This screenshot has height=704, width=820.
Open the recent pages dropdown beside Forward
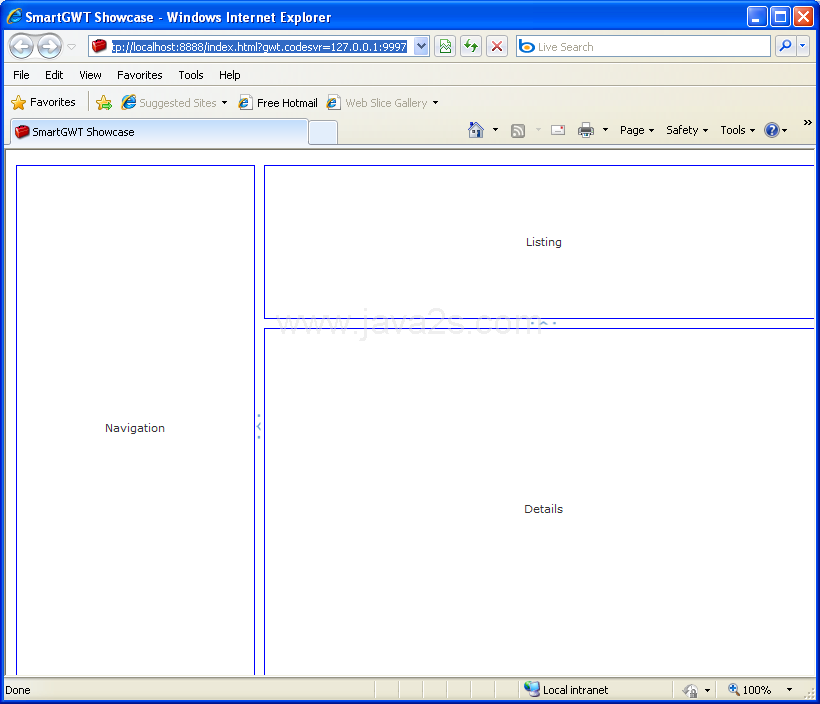click(x=72, y=47)
